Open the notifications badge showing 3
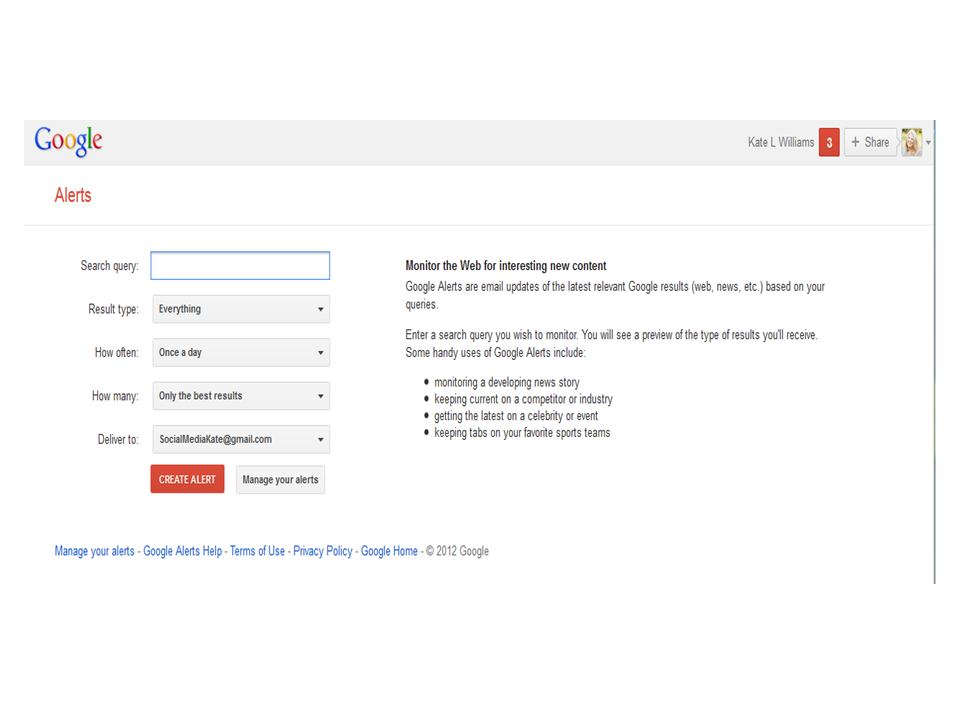Viewport: 960px width, 720px height. pos(829,142)
